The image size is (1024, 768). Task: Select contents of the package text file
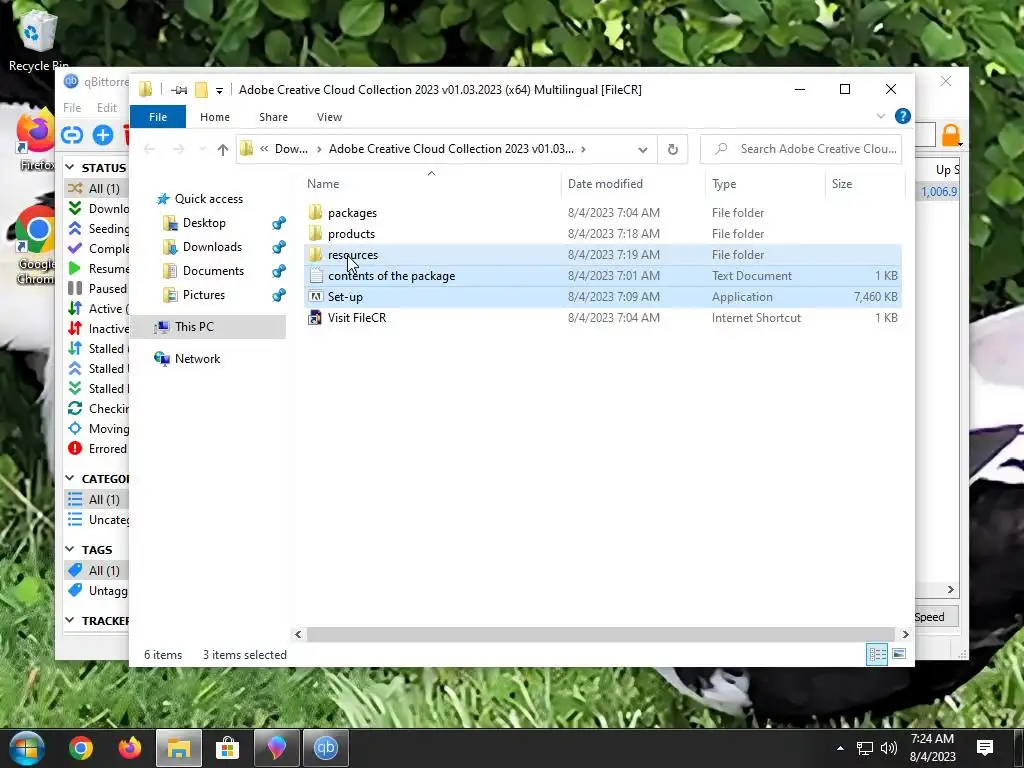[x=391, y=276]
